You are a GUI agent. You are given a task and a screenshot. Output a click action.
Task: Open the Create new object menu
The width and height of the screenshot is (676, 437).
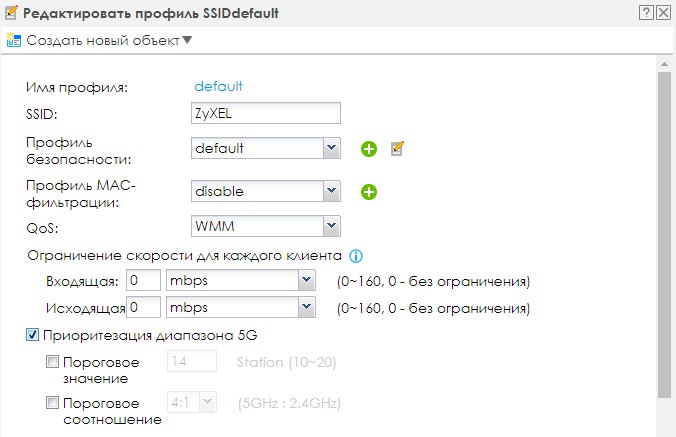108,41
